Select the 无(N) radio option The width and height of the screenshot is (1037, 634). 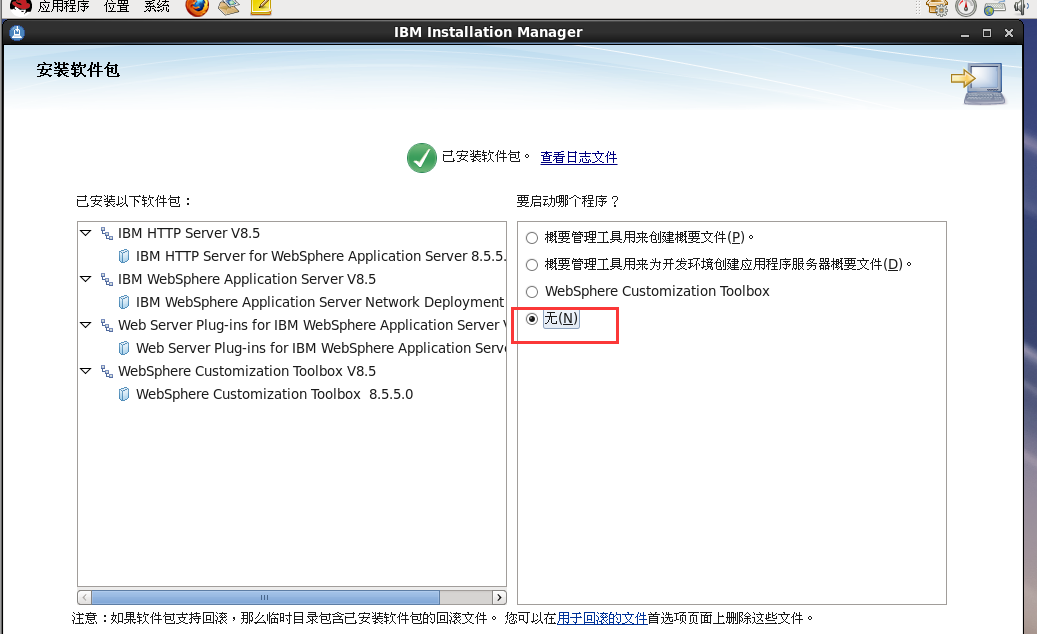click(x=532, y=319)
